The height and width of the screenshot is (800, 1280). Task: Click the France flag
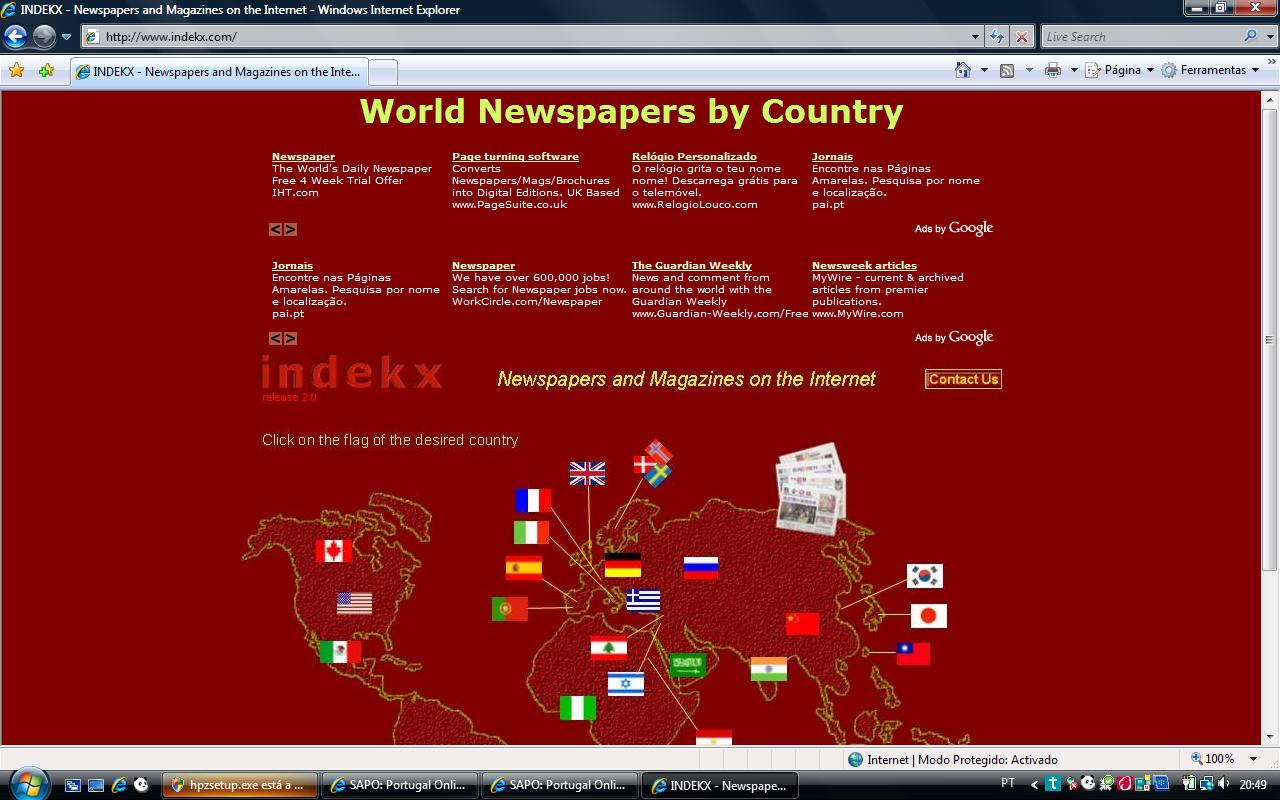point(533,500)
